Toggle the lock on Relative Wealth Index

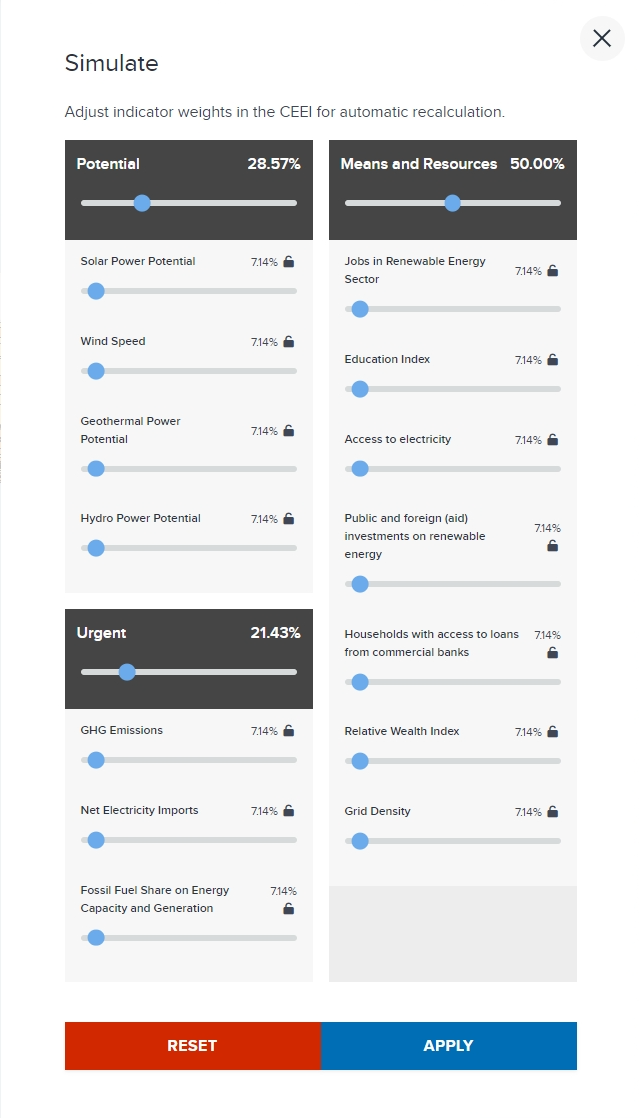coord(553,731)
